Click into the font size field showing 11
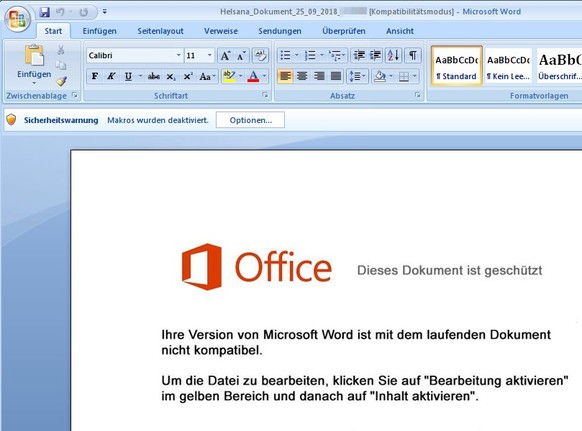 [x=195, y=55]
